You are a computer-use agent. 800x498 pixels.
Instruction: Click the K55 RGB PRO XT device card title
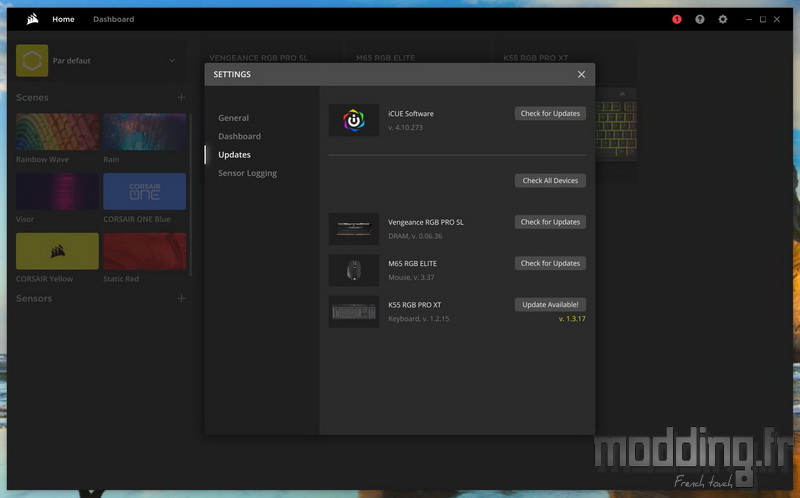[x=536, y=58]
